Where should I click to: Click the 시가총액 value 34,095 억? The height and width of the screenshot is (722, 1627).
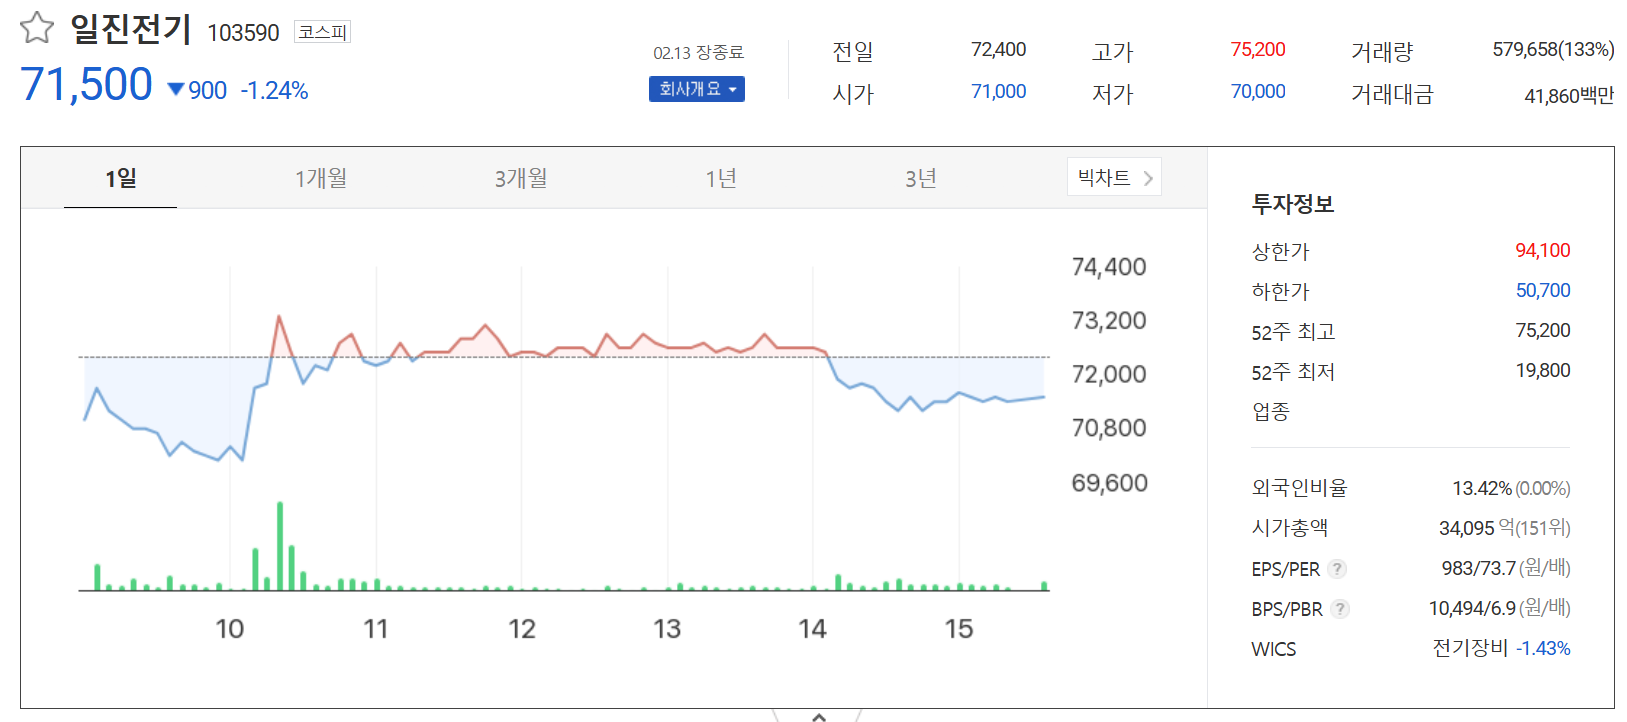[1476, 528]
